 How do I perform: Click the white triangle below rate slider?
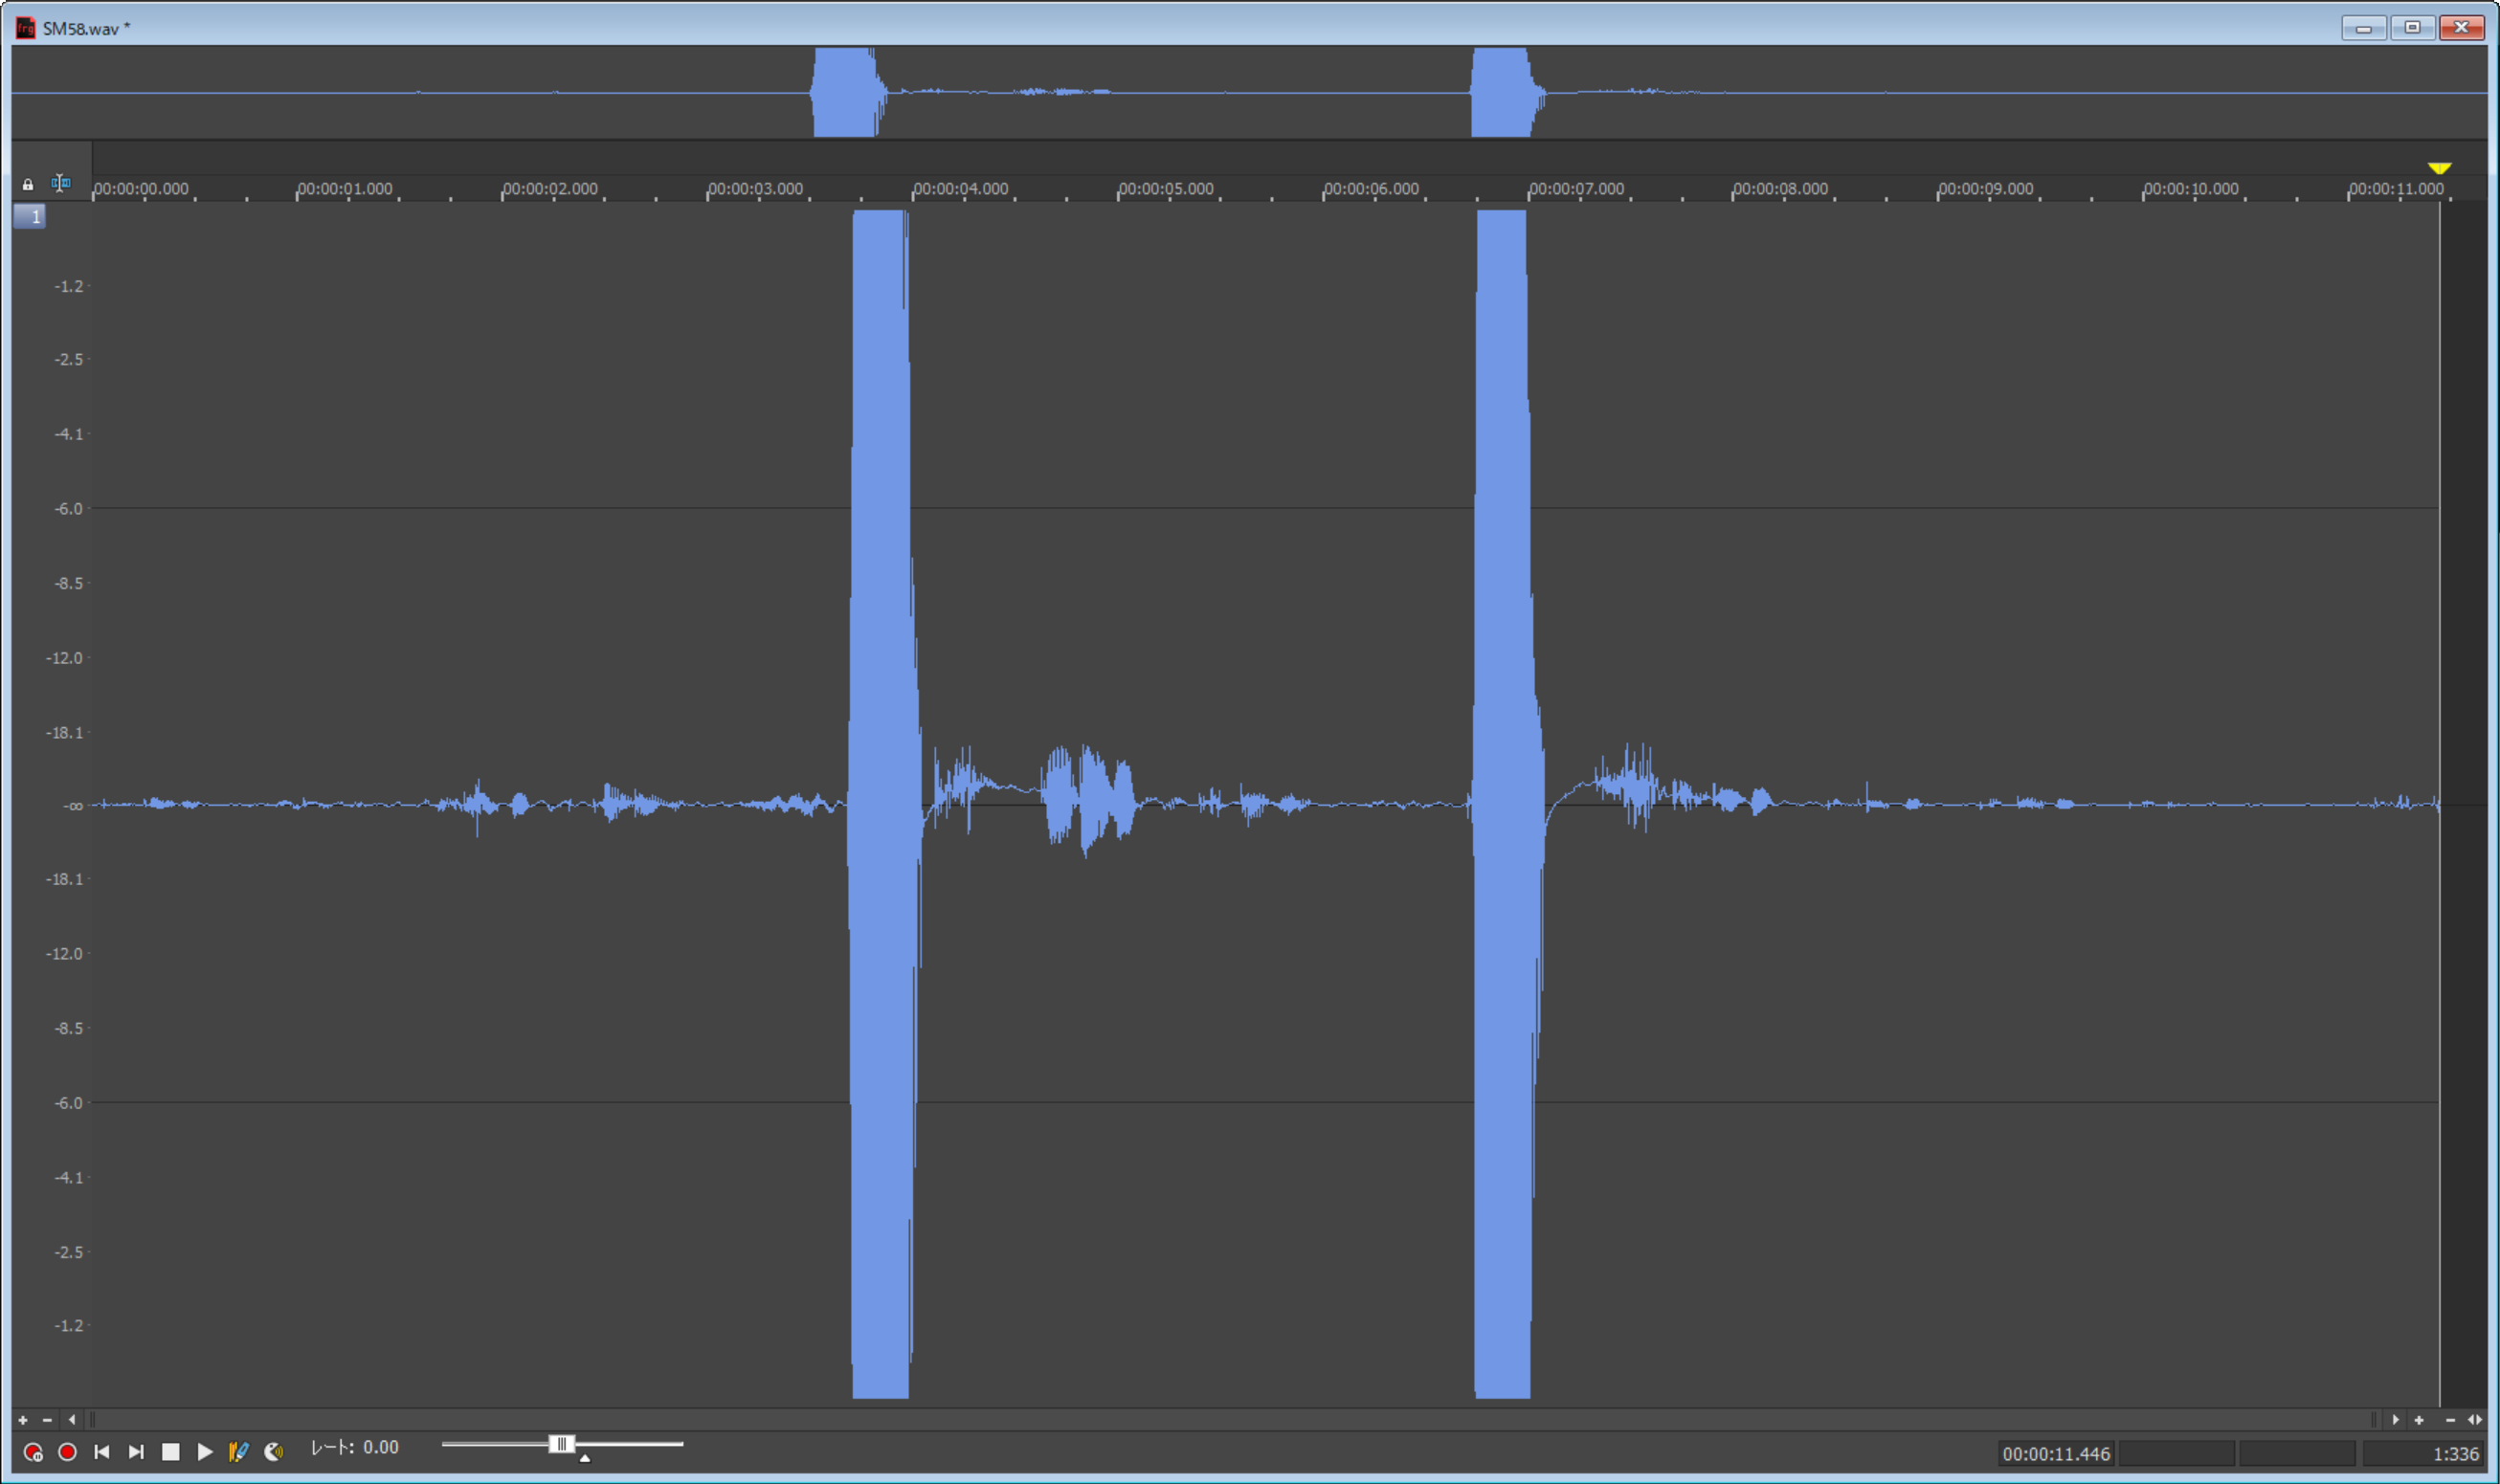point(585,1458)
